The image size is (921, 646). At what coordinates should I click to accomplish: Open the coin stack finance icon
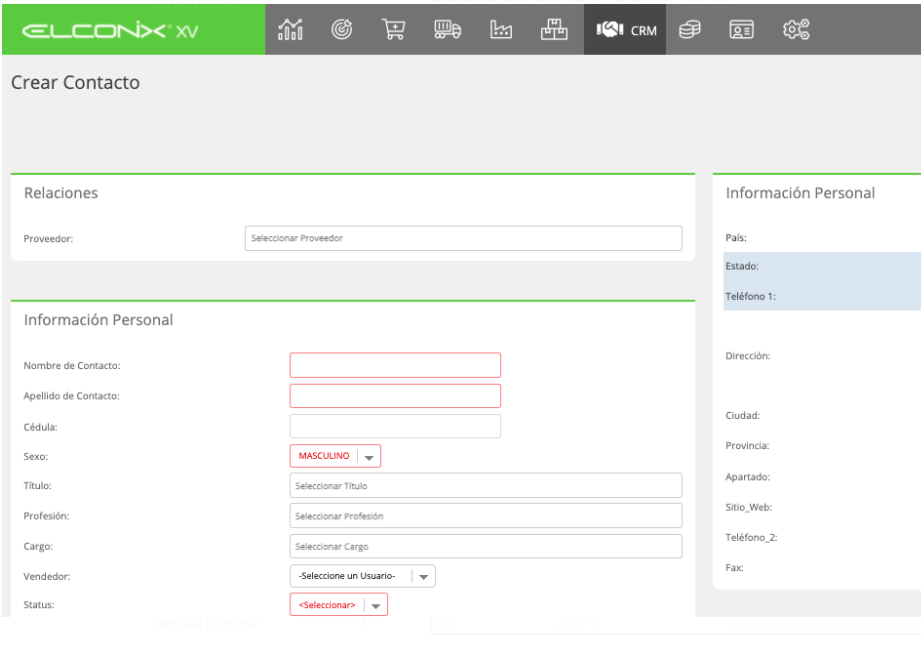(x=690, y=29)
